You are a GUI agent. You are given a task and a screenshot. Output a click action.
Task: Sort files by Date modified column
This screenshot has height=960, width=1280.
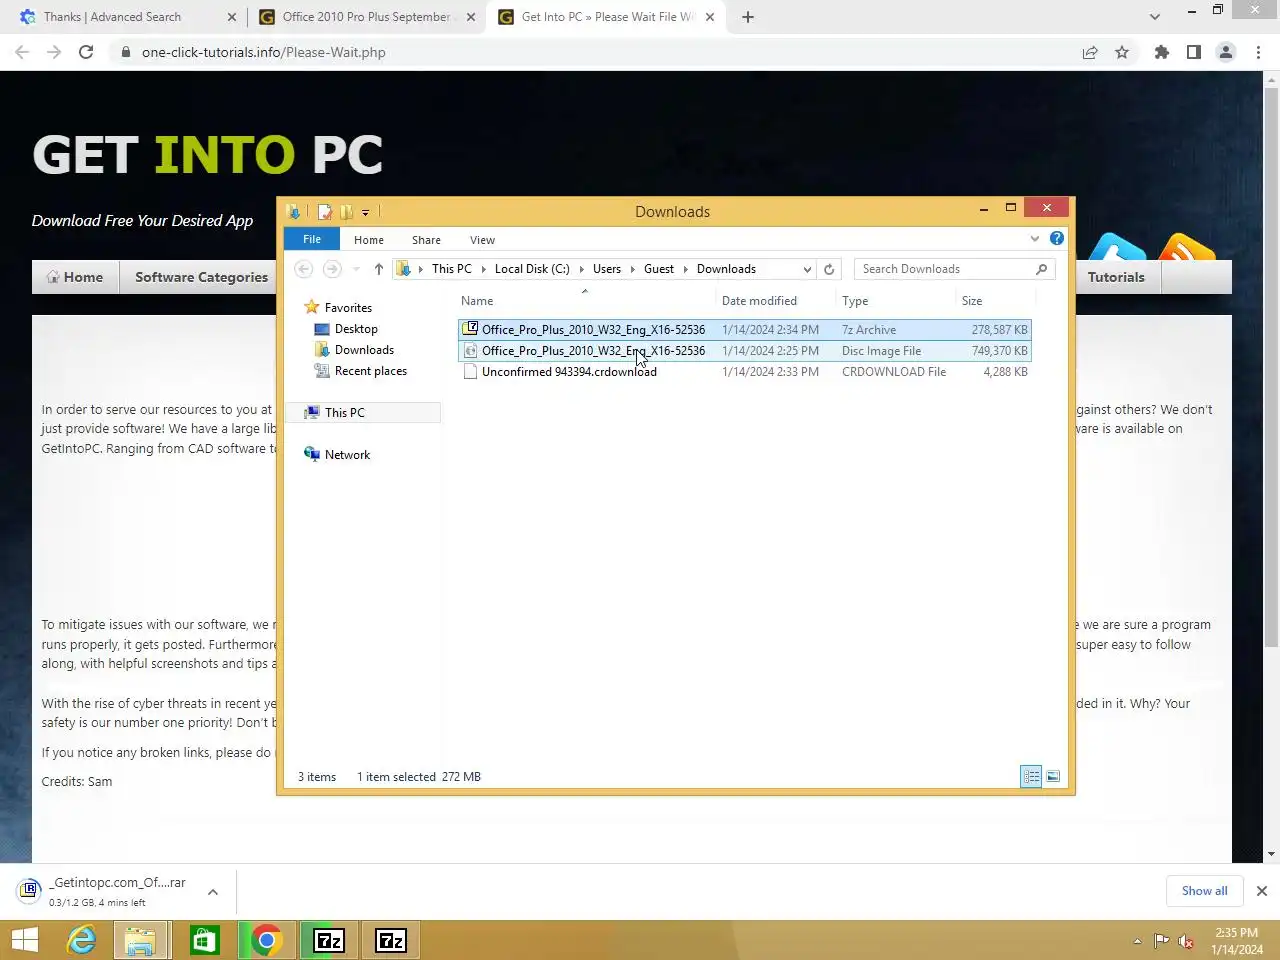click(x=776, y=300)
